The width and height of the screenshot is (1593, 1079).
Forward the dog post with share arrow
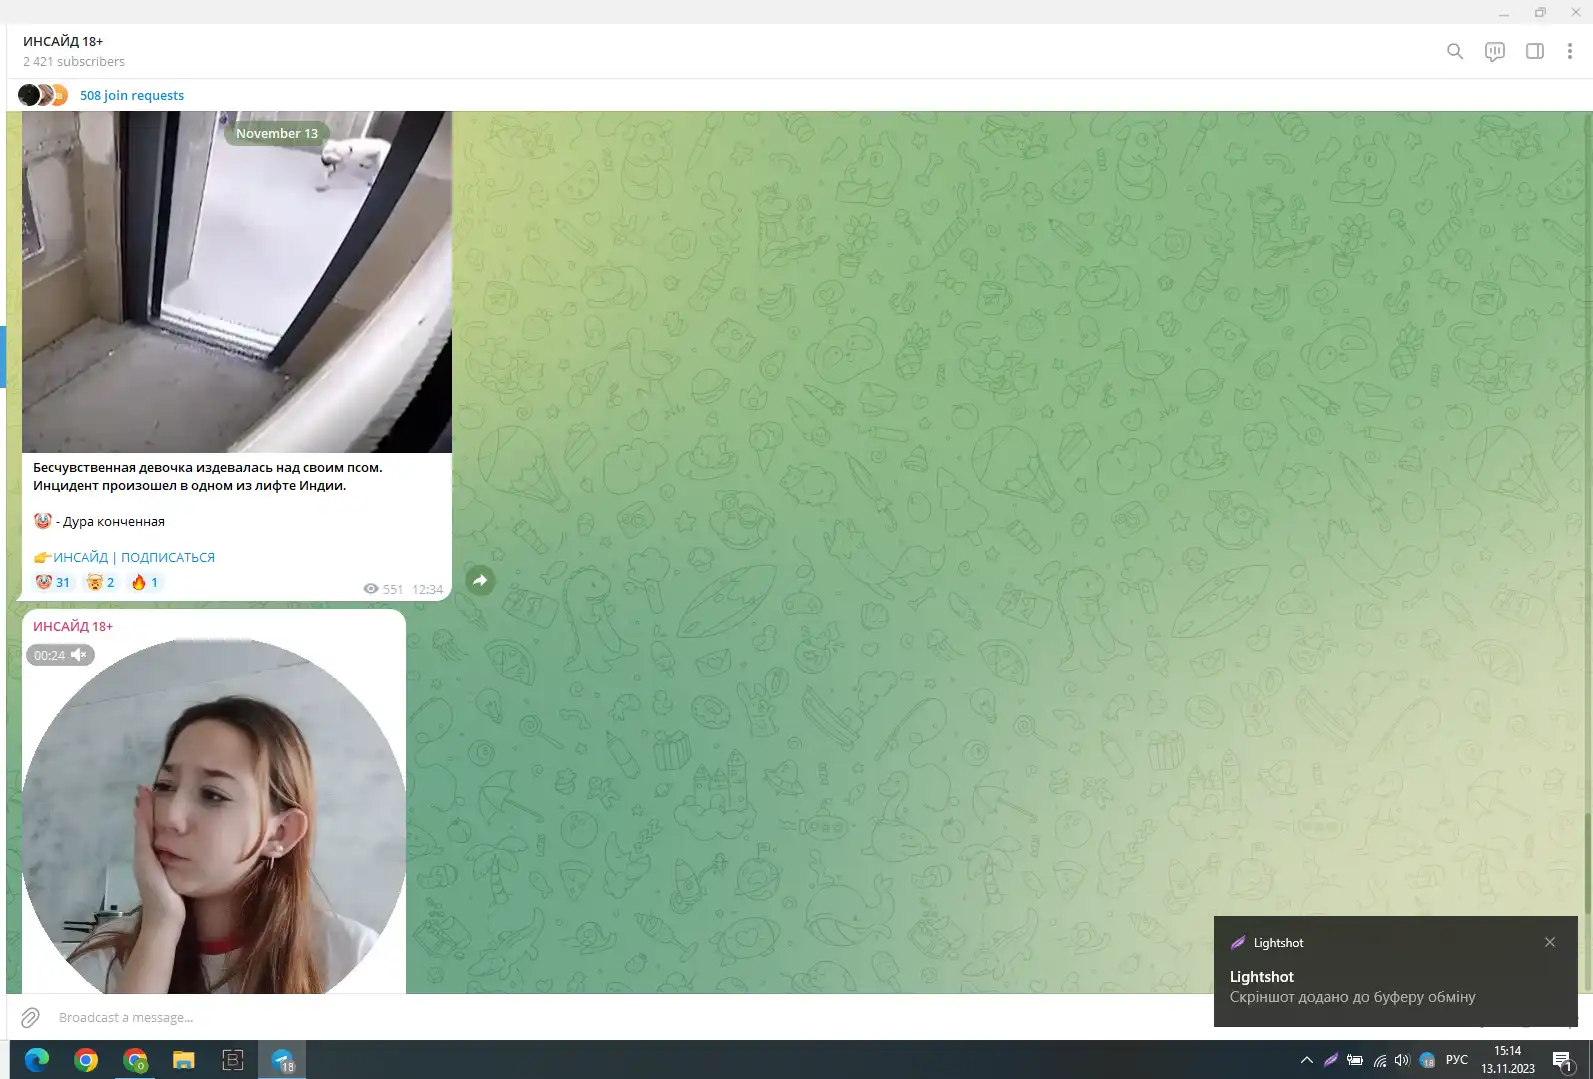click(x=480, y=580)
